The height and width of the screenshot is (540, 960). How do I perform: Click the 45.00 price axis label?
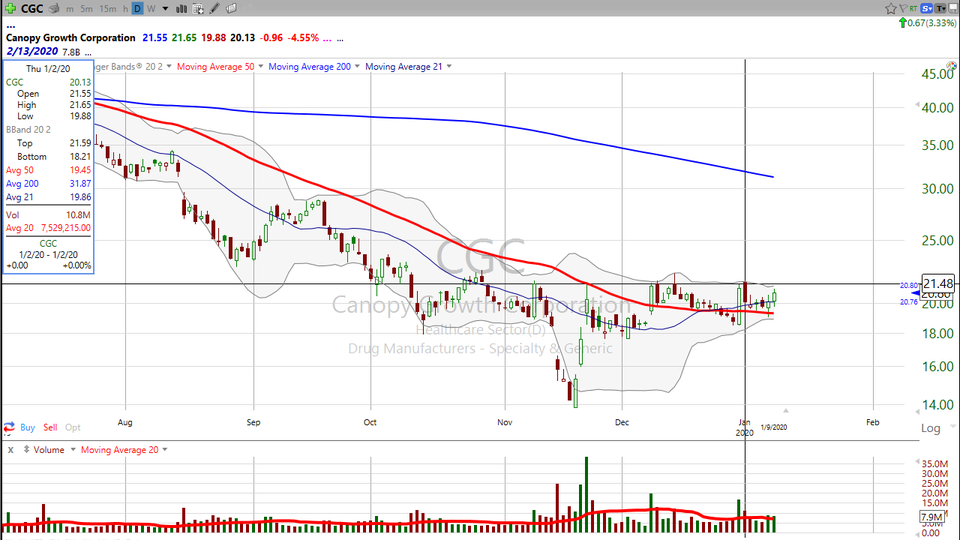point(937,74)
